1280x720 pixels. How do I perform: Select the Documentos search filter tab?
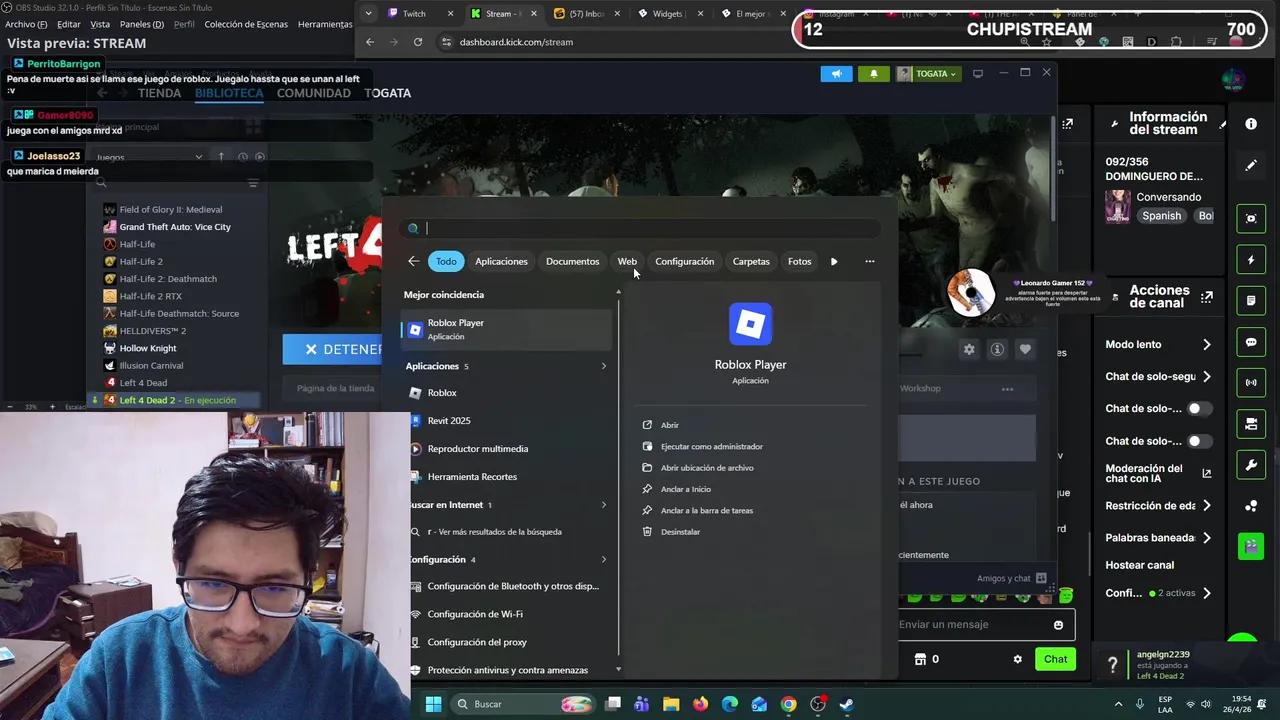[x=572, y=261]
